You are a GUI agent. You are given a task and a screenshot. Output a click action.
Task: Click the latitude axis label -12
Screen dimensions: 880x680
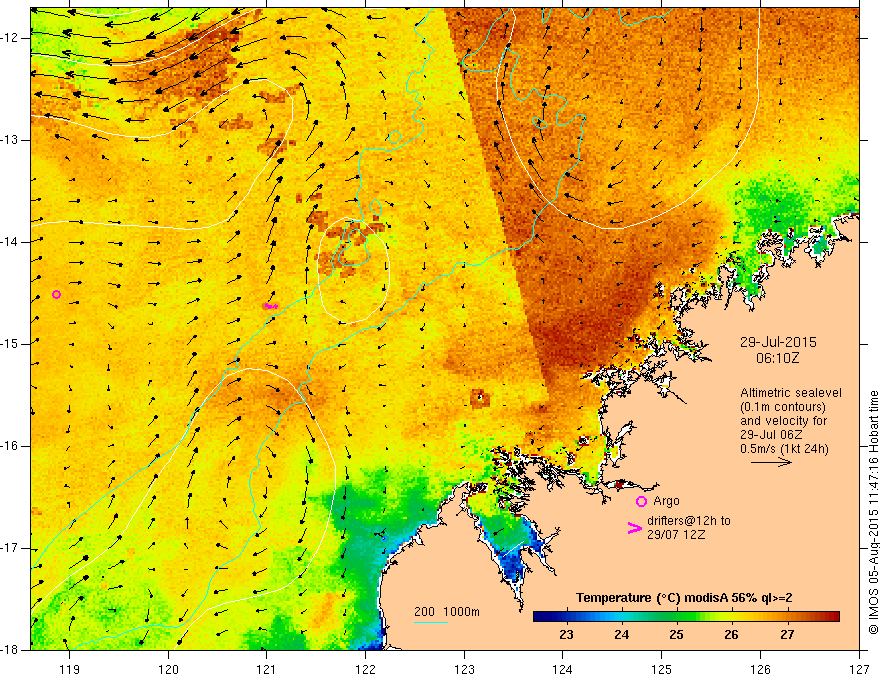coord(11,38)
